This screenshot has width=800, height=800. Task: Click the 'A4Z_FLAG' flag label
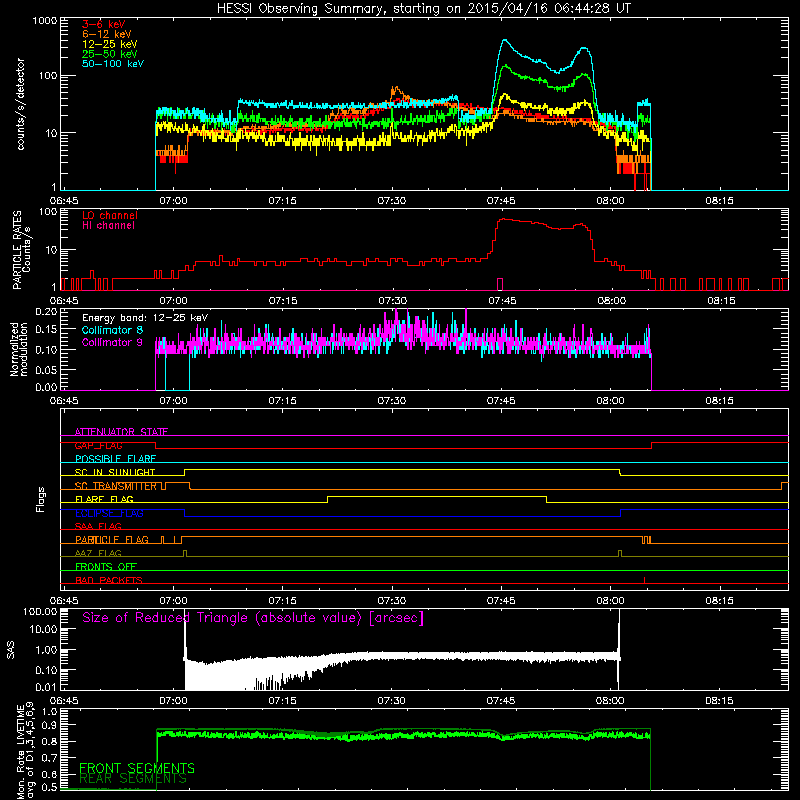[x=98, y=553]
